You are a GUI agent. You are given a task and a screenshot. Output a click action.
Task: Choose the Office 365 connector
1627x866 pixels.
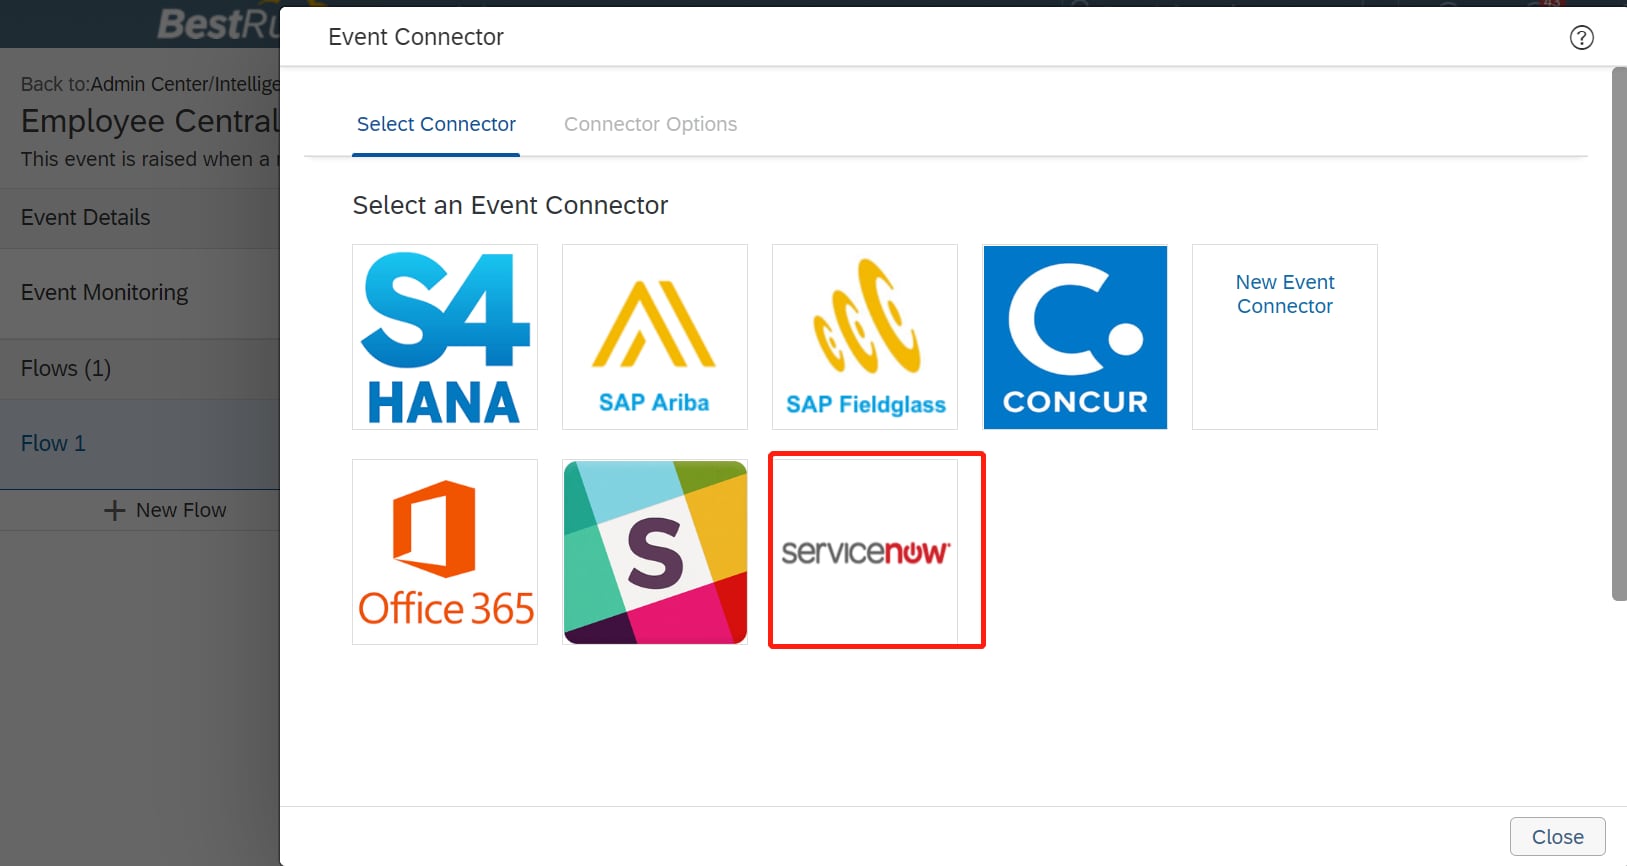click(445, 552)
